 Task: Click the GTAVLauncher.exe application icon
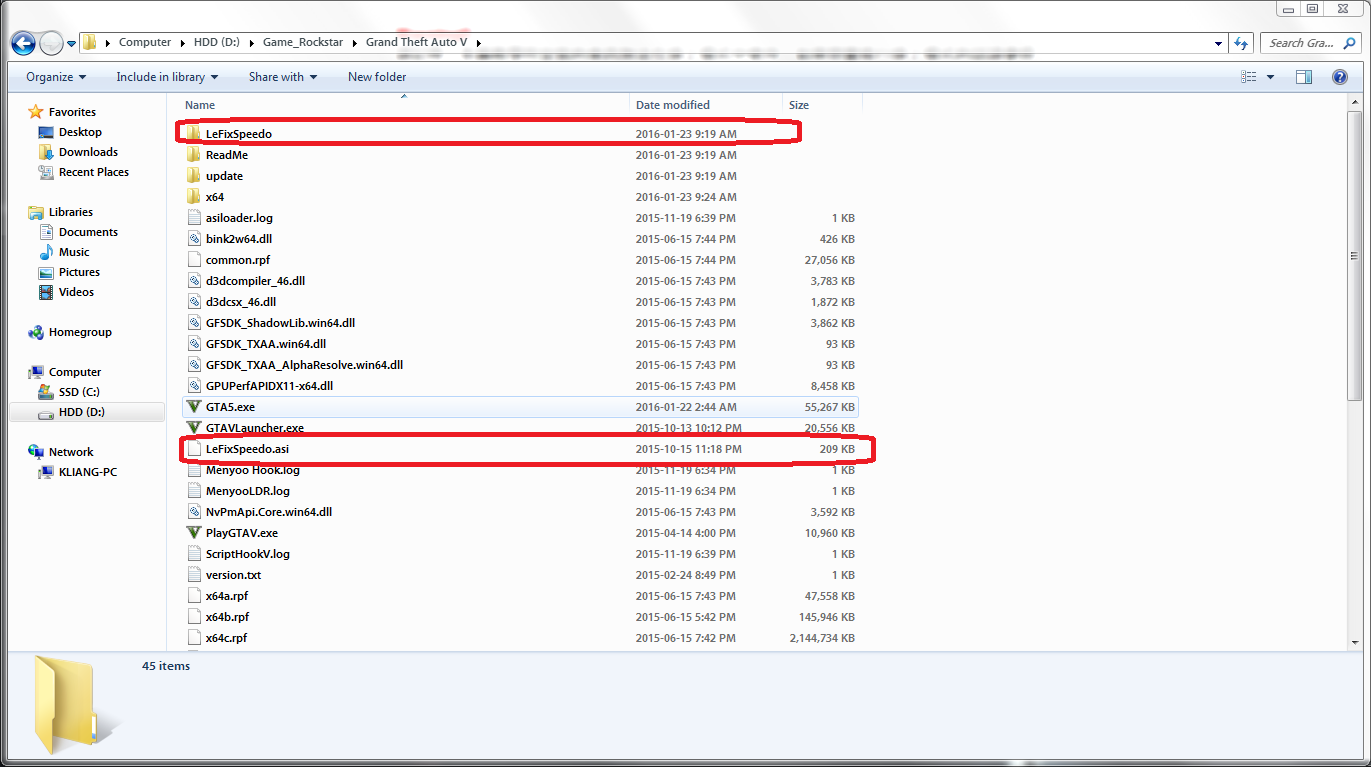coord(194,428)
